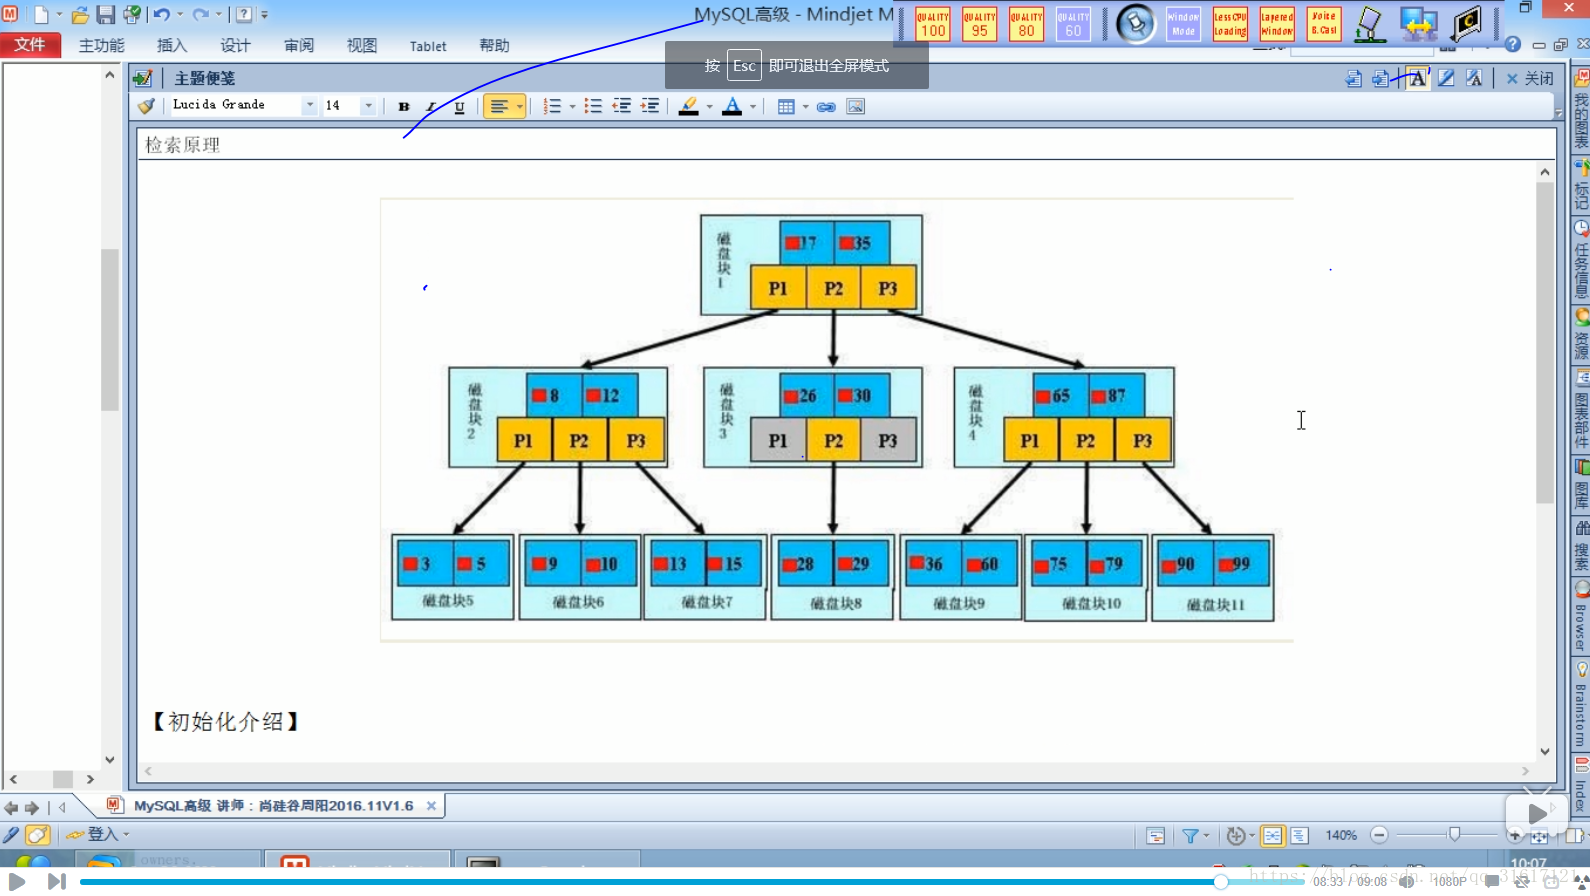Click the 检索原理 topic title field
This screenshot has height=896, width=1590.
846,145
